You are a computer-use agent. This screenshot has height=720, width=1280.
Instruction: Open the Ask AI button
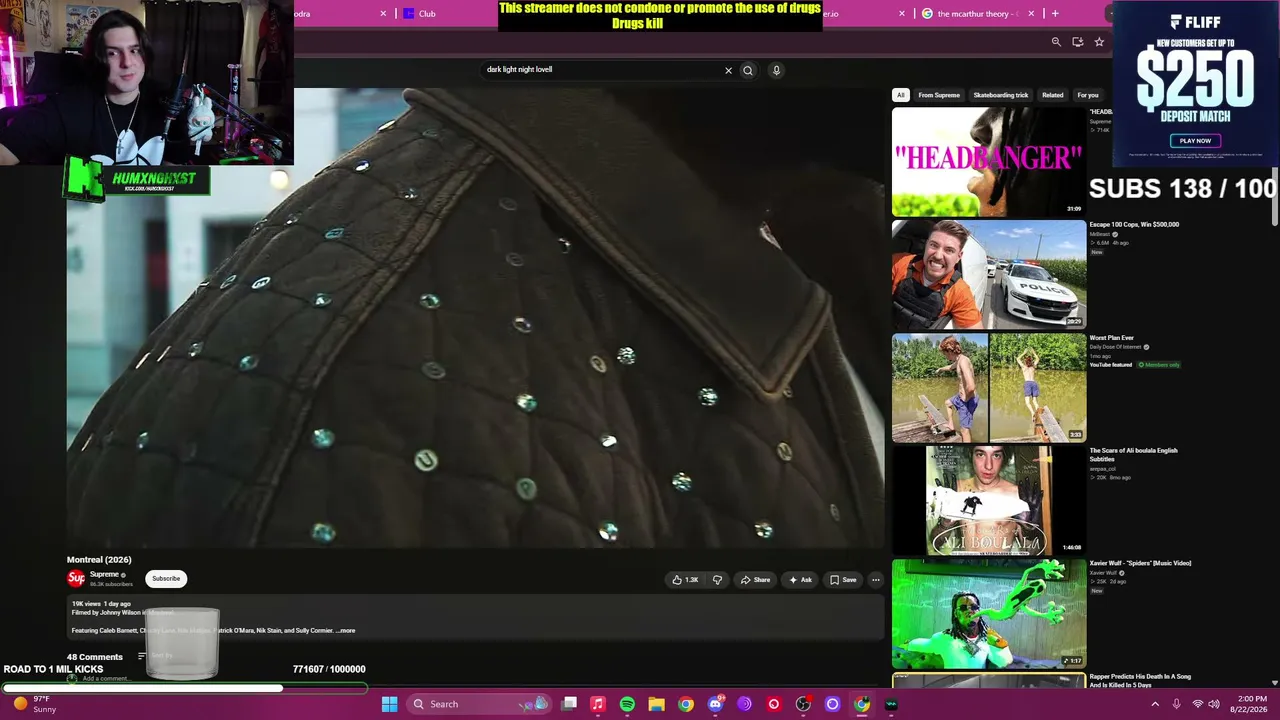pyautogui.click(x=800, y=580)
